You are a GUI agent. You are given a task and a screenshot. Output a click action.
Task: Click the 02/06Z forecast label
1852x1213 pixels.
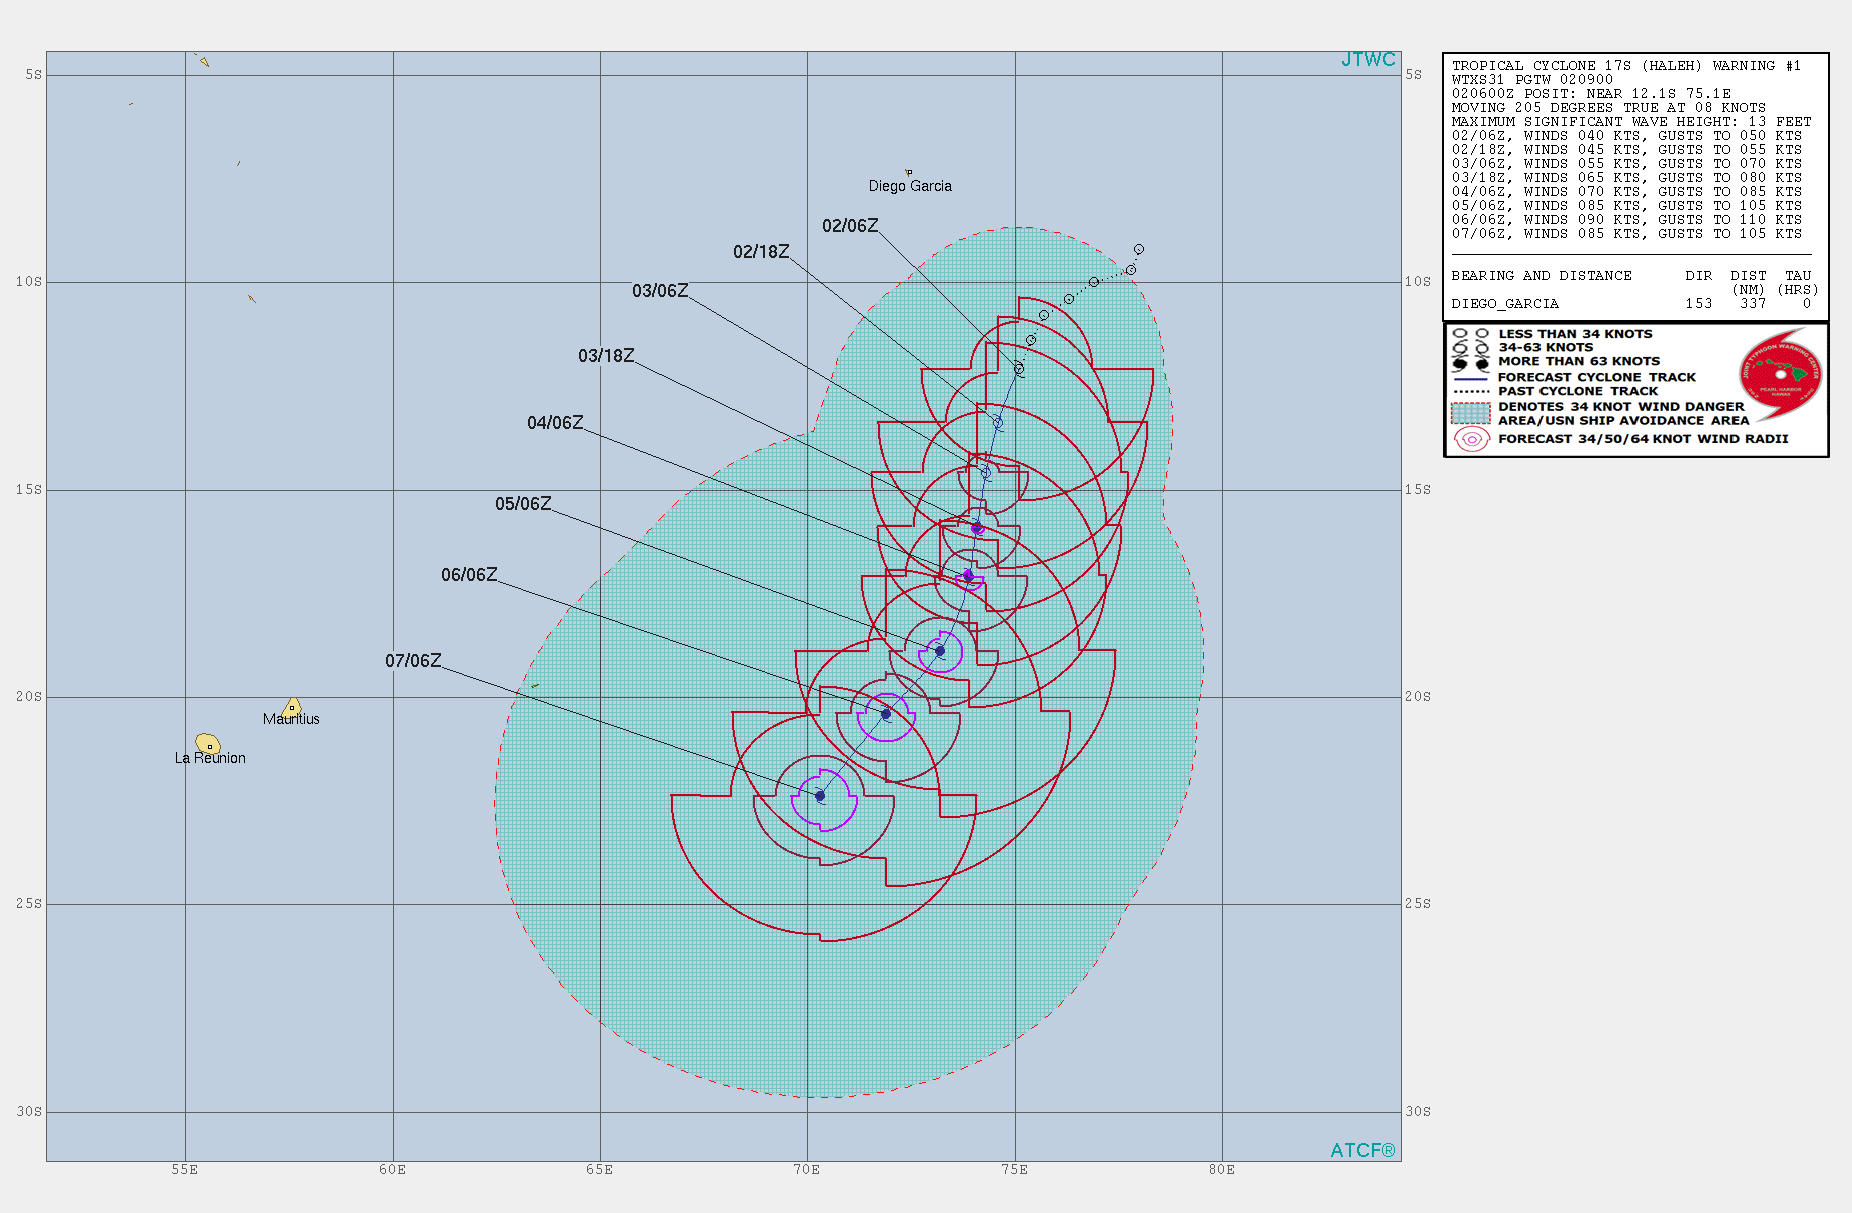click(x=850, y=226)
